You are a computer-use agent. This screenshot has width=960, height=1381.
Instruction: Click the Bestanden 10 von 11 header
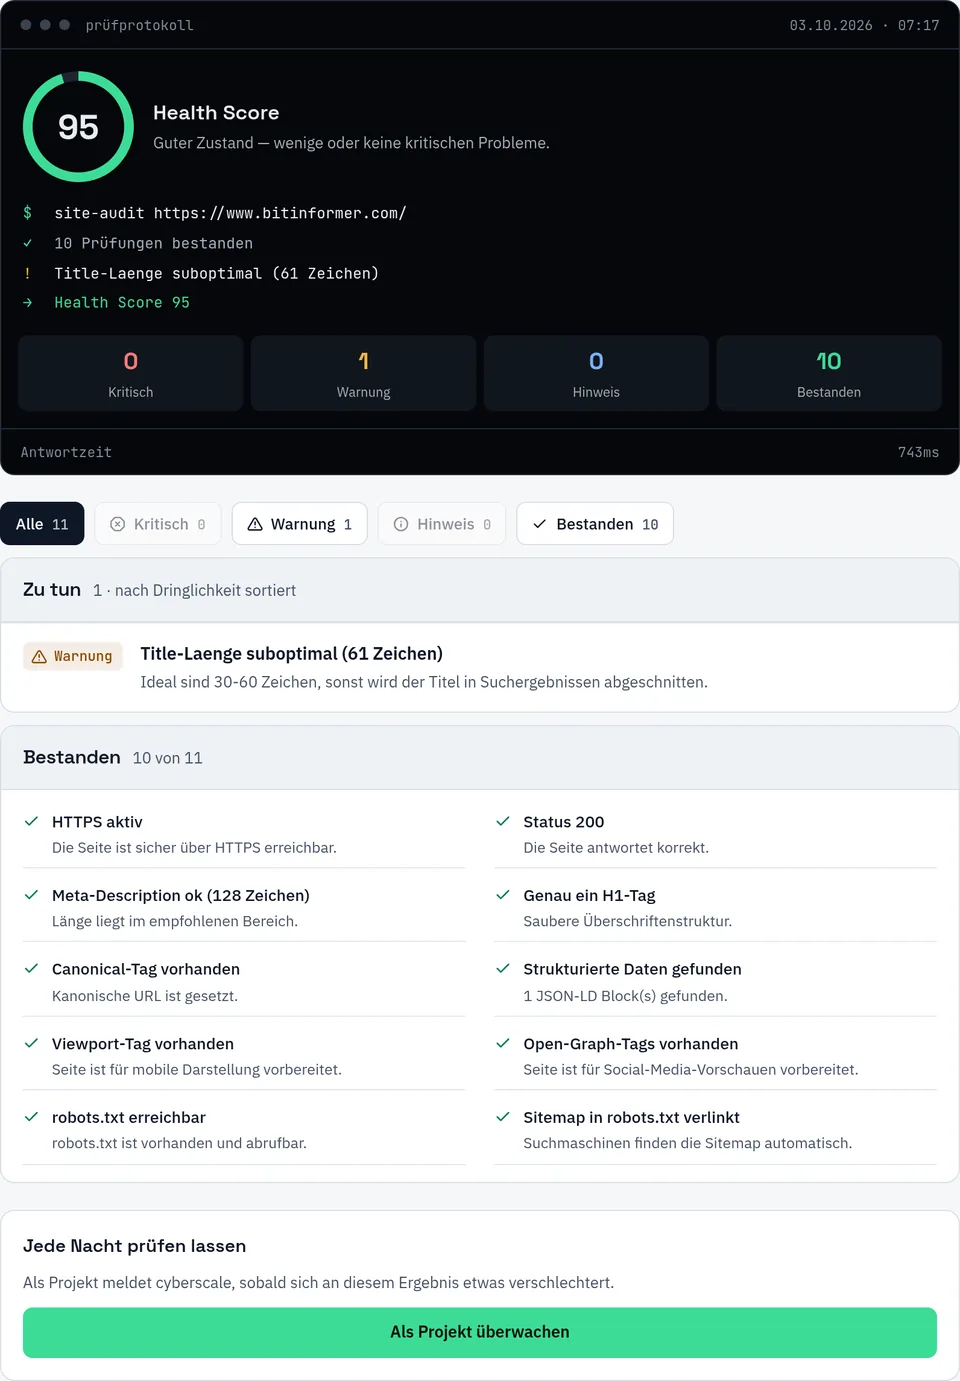(x=480, y=758)
